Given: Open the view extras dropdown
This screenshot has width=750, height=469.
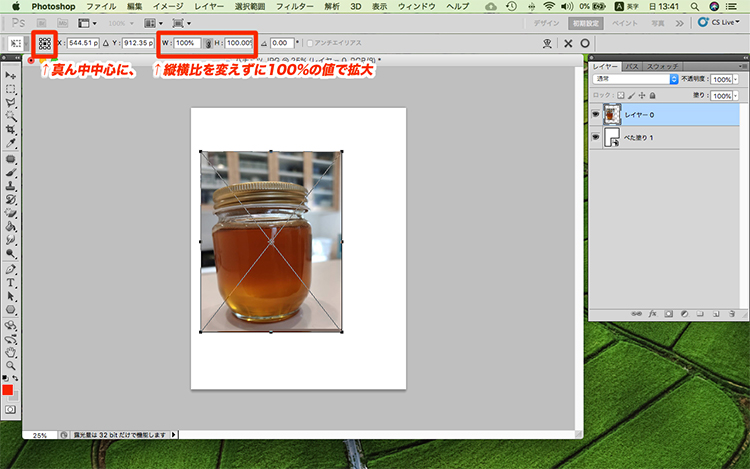Looking at the screenshot, I should [88, 23].
